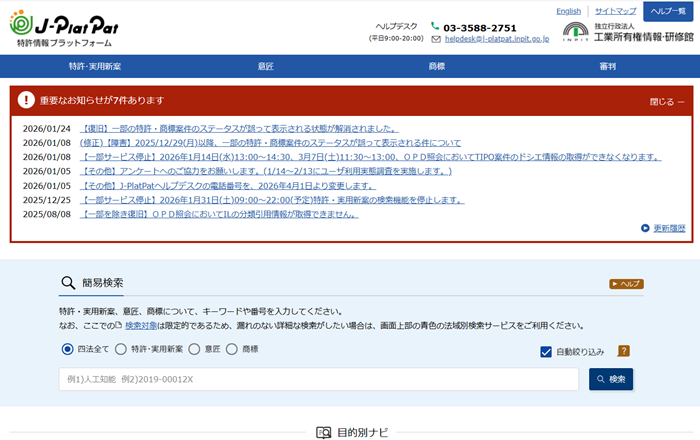The height and width of the screenshot is (440, 700).
Task: Switch to the English site
Action: tap(568, 11)
